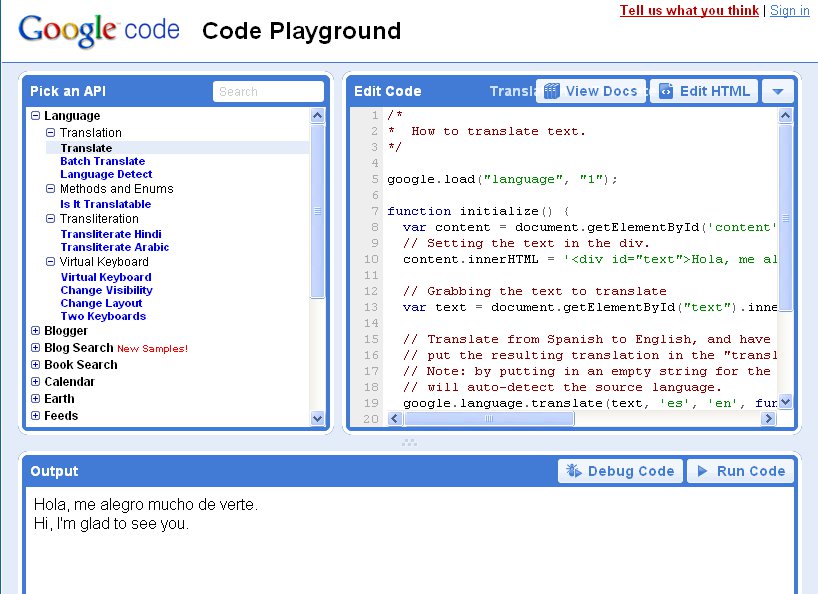Click the API list vertical scrollbar thumb
818x594 pixels.
pos(317,211)
